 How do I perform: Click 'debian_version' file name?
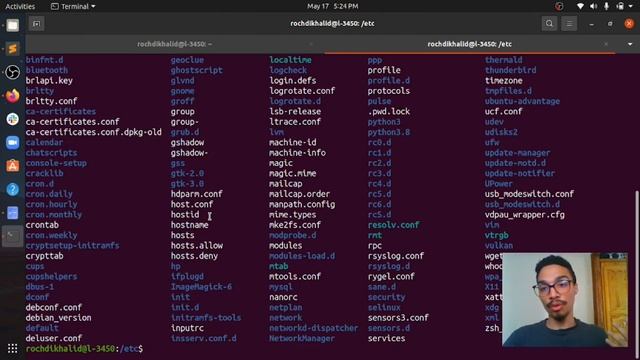pos(58,318)
